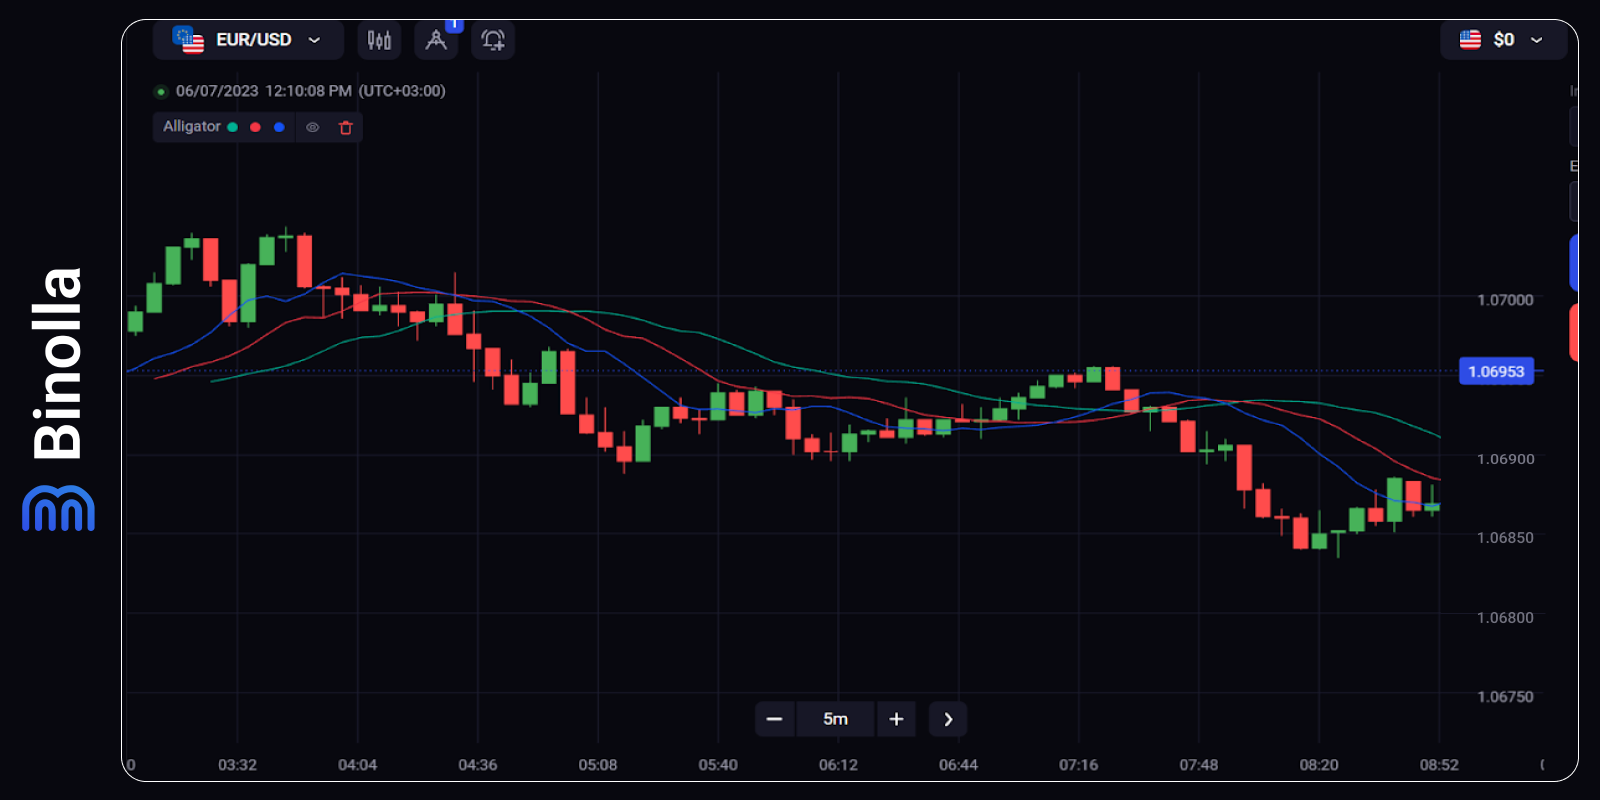This screenshot has height=800, width=1600.
Task: Zoom out chart with minus button
Action: tap(775, 719)
